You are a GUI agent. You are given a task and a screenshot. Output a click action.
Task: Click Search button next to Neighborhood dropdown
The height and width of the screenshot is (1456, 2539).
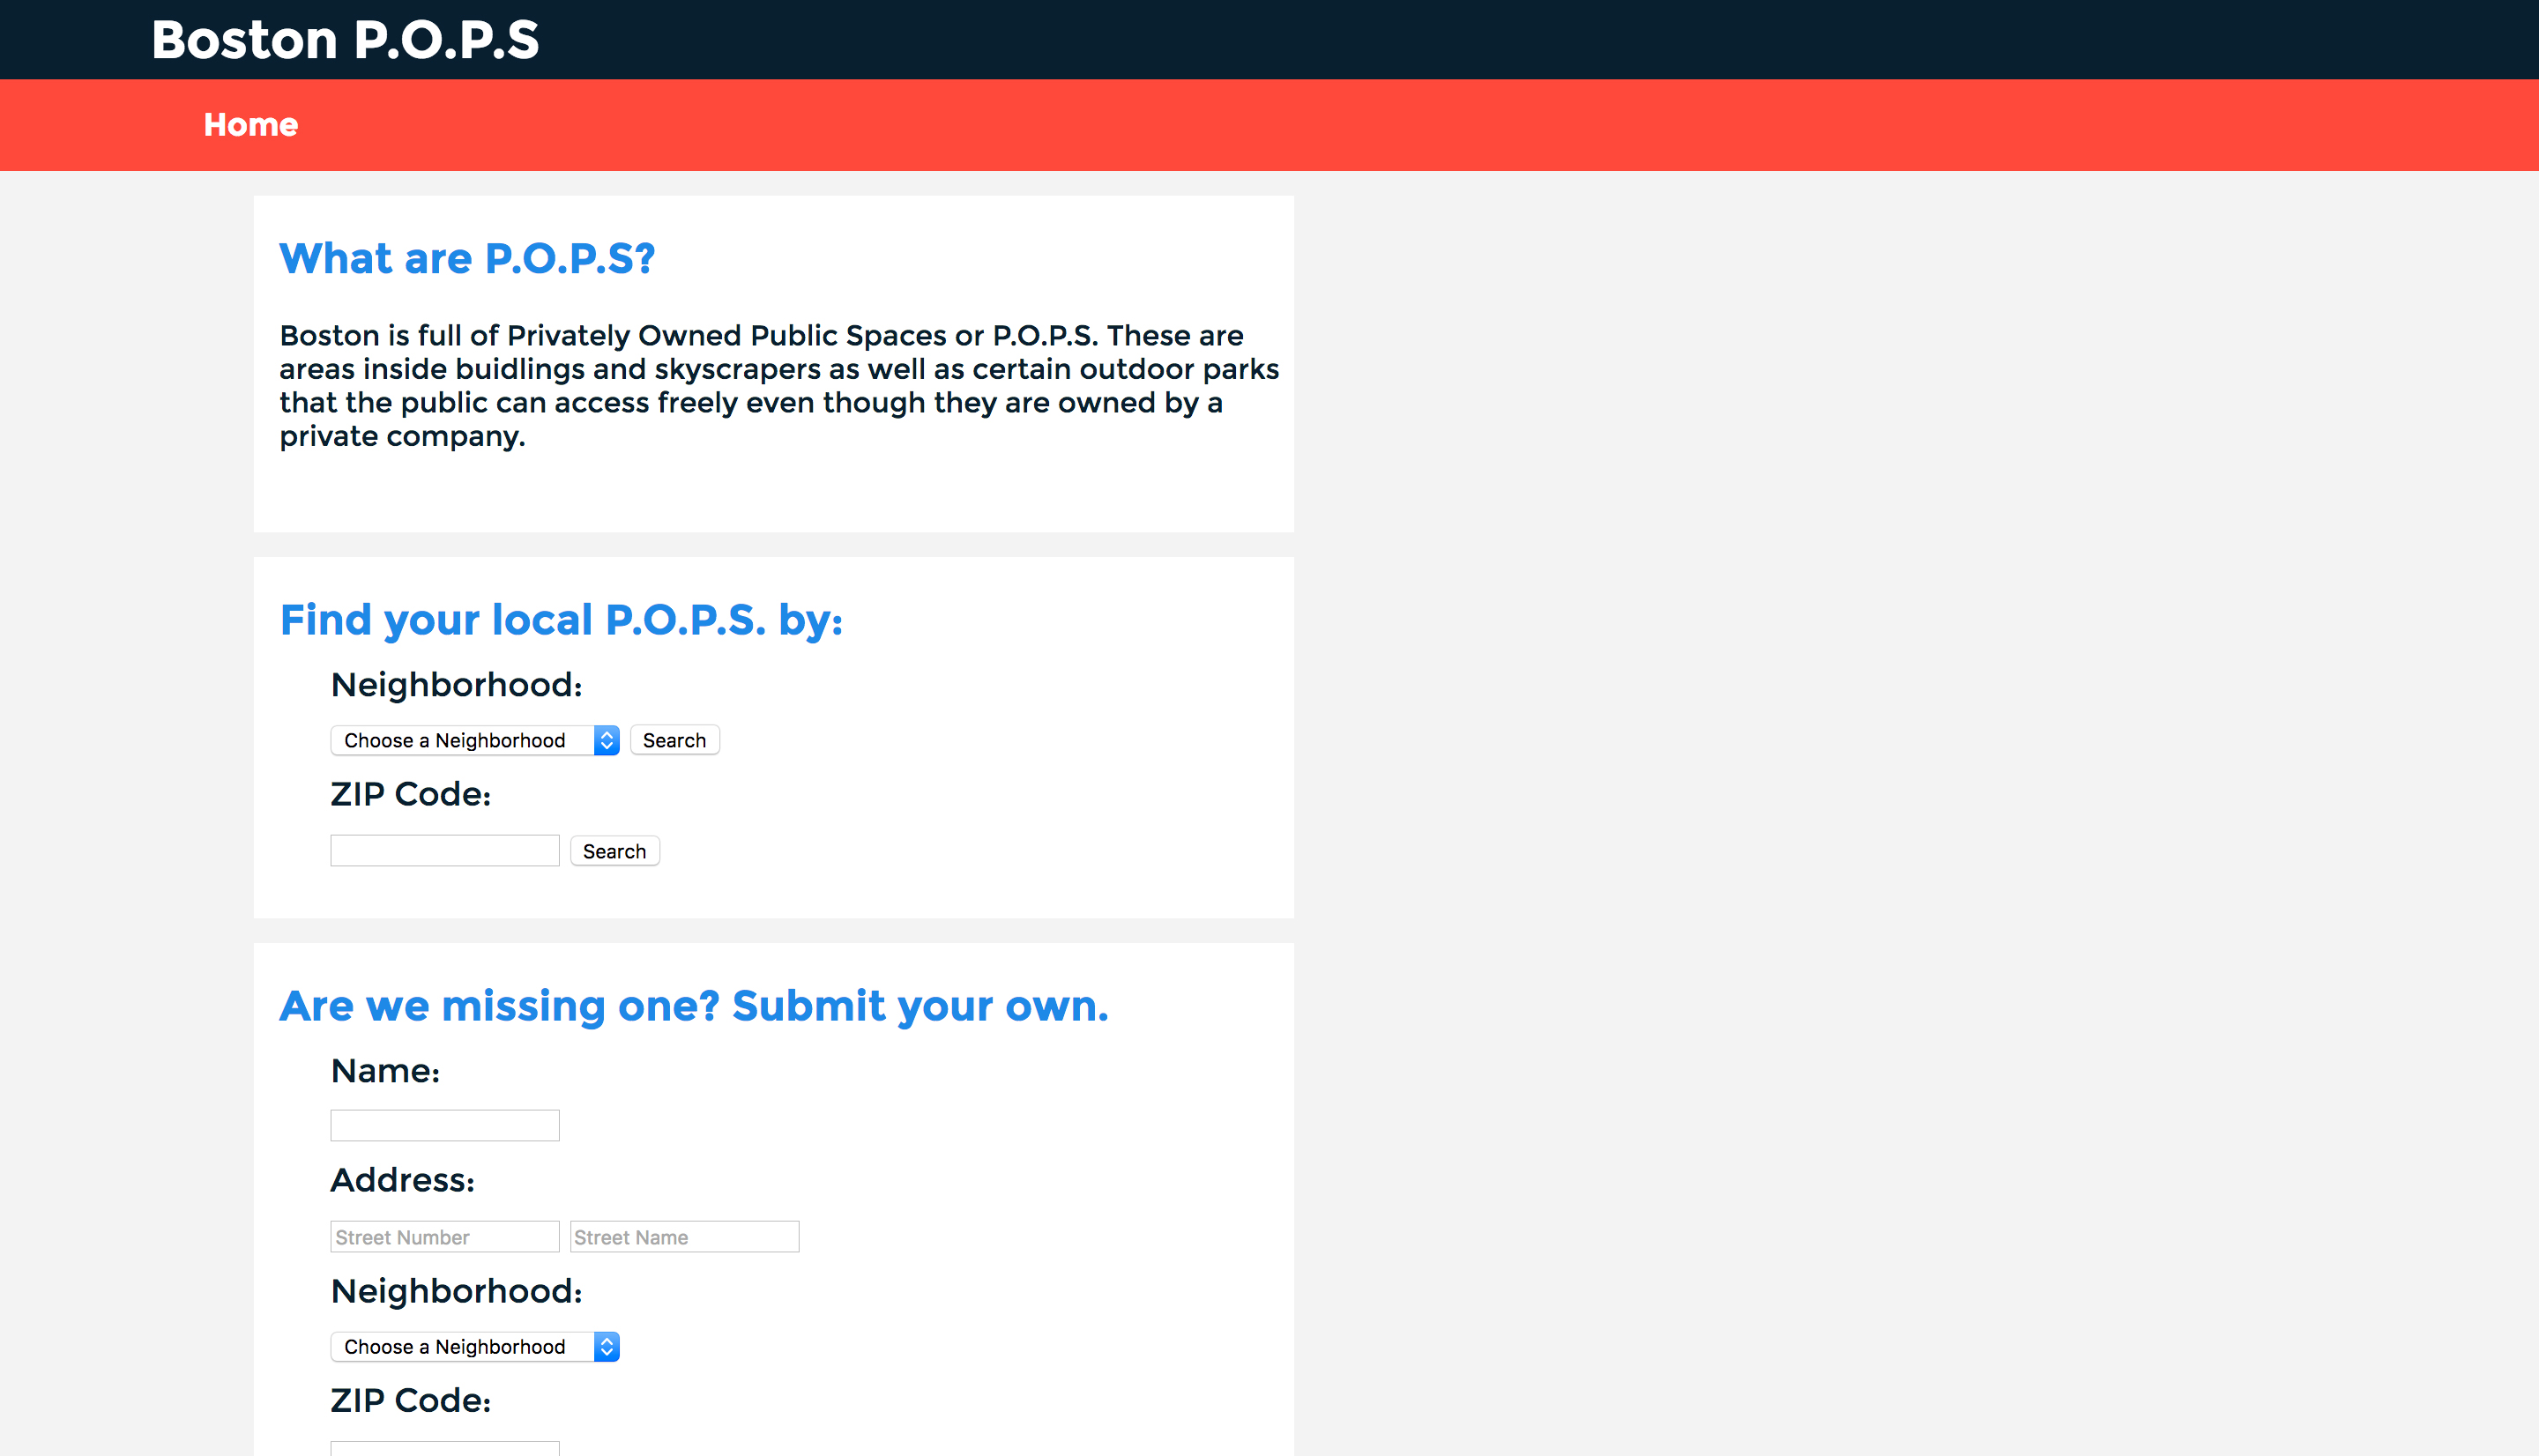point(675,740)
